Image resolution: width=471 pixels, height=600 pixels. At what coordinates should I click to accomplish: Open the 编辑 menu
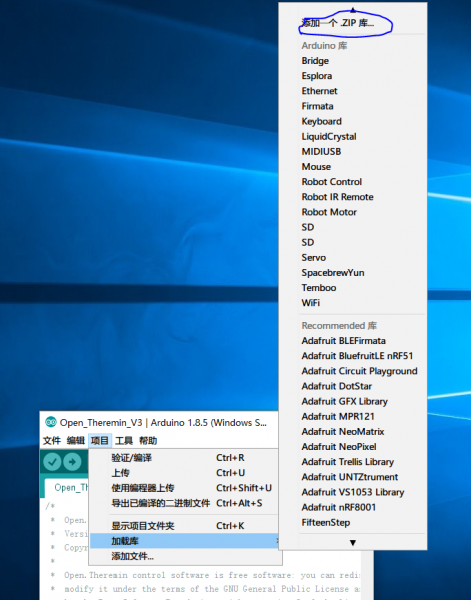[76, 441]
